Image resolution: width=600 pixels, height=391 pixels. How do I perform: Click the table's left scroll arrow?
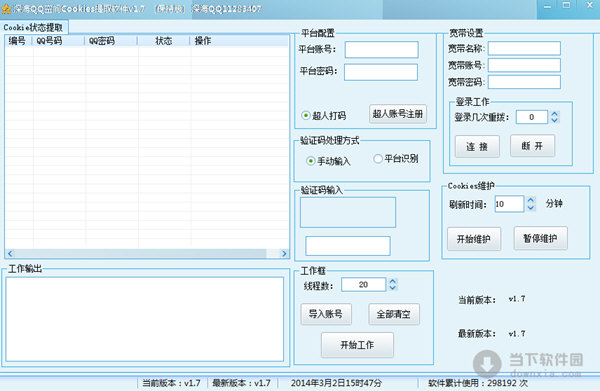coord(10,253)
